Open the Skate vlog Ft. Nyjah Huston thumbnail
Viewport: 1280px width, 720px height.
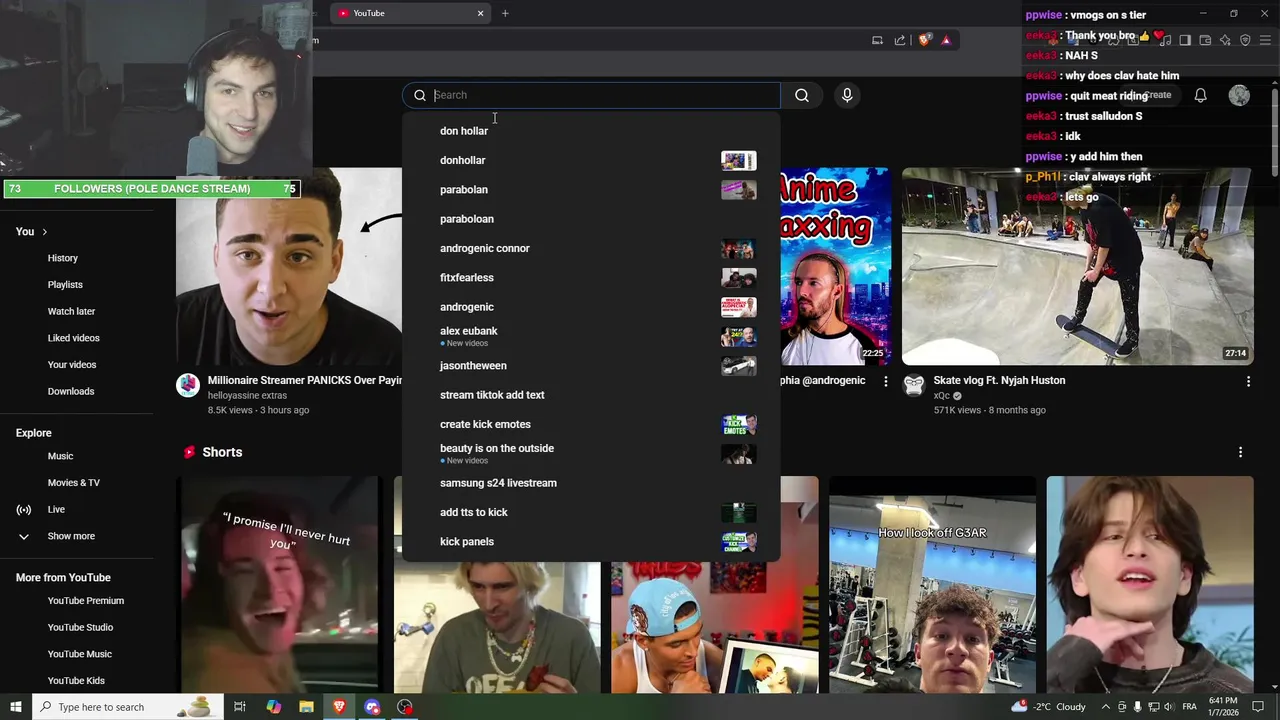[x=1077, y=266]
